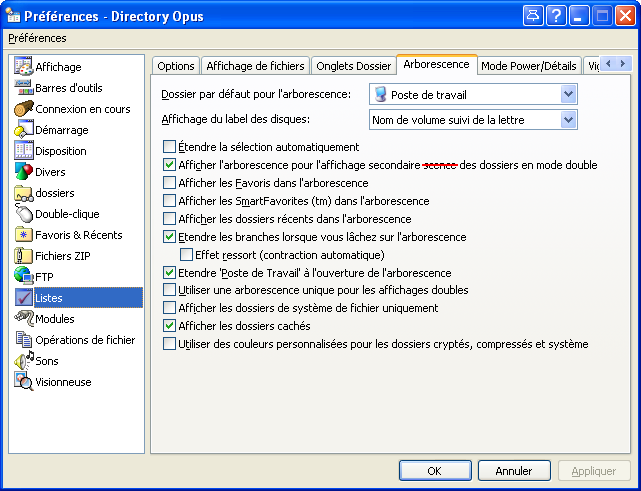
Task: Uncheck Afficher les dossiers cachés
Action: (169, 325)
